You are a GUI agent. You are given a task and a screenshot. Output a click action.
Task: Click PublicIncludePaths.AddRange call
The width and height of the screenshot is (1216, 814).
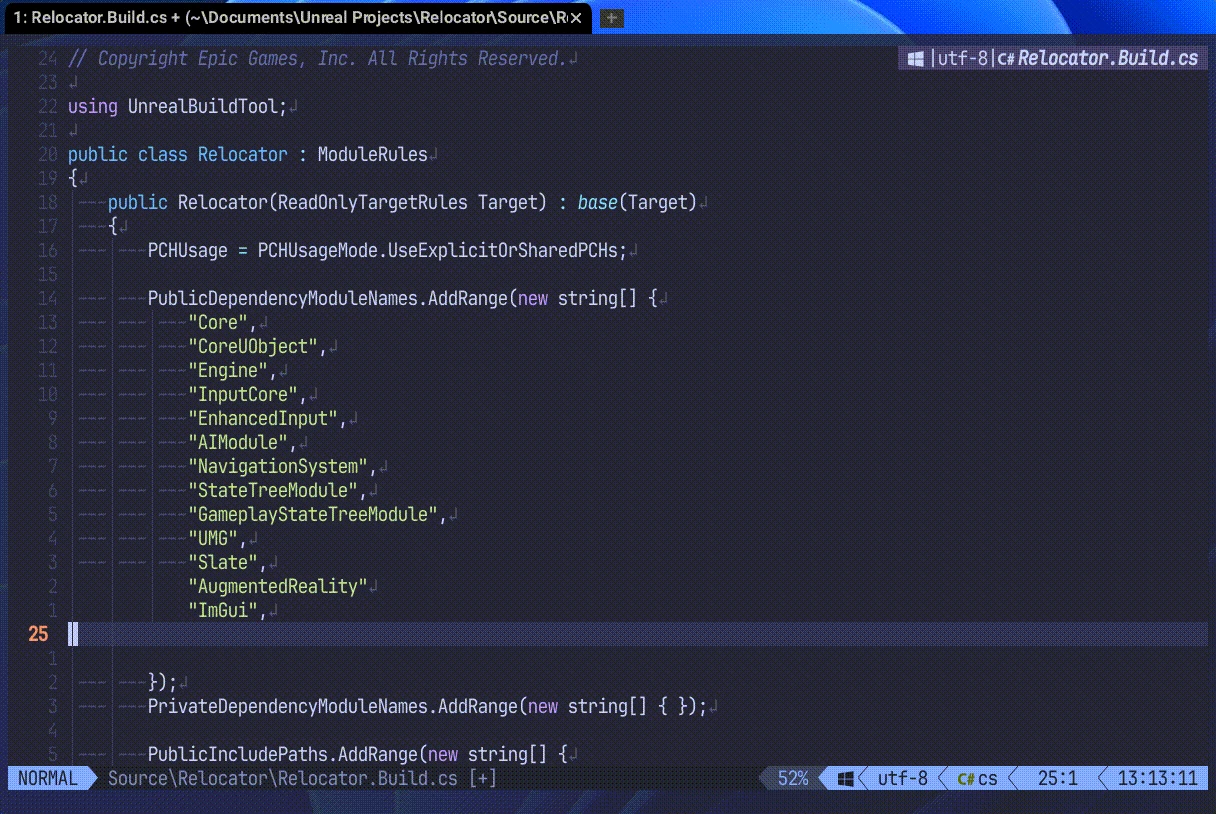pyautogui.click(x=283, y=754)
